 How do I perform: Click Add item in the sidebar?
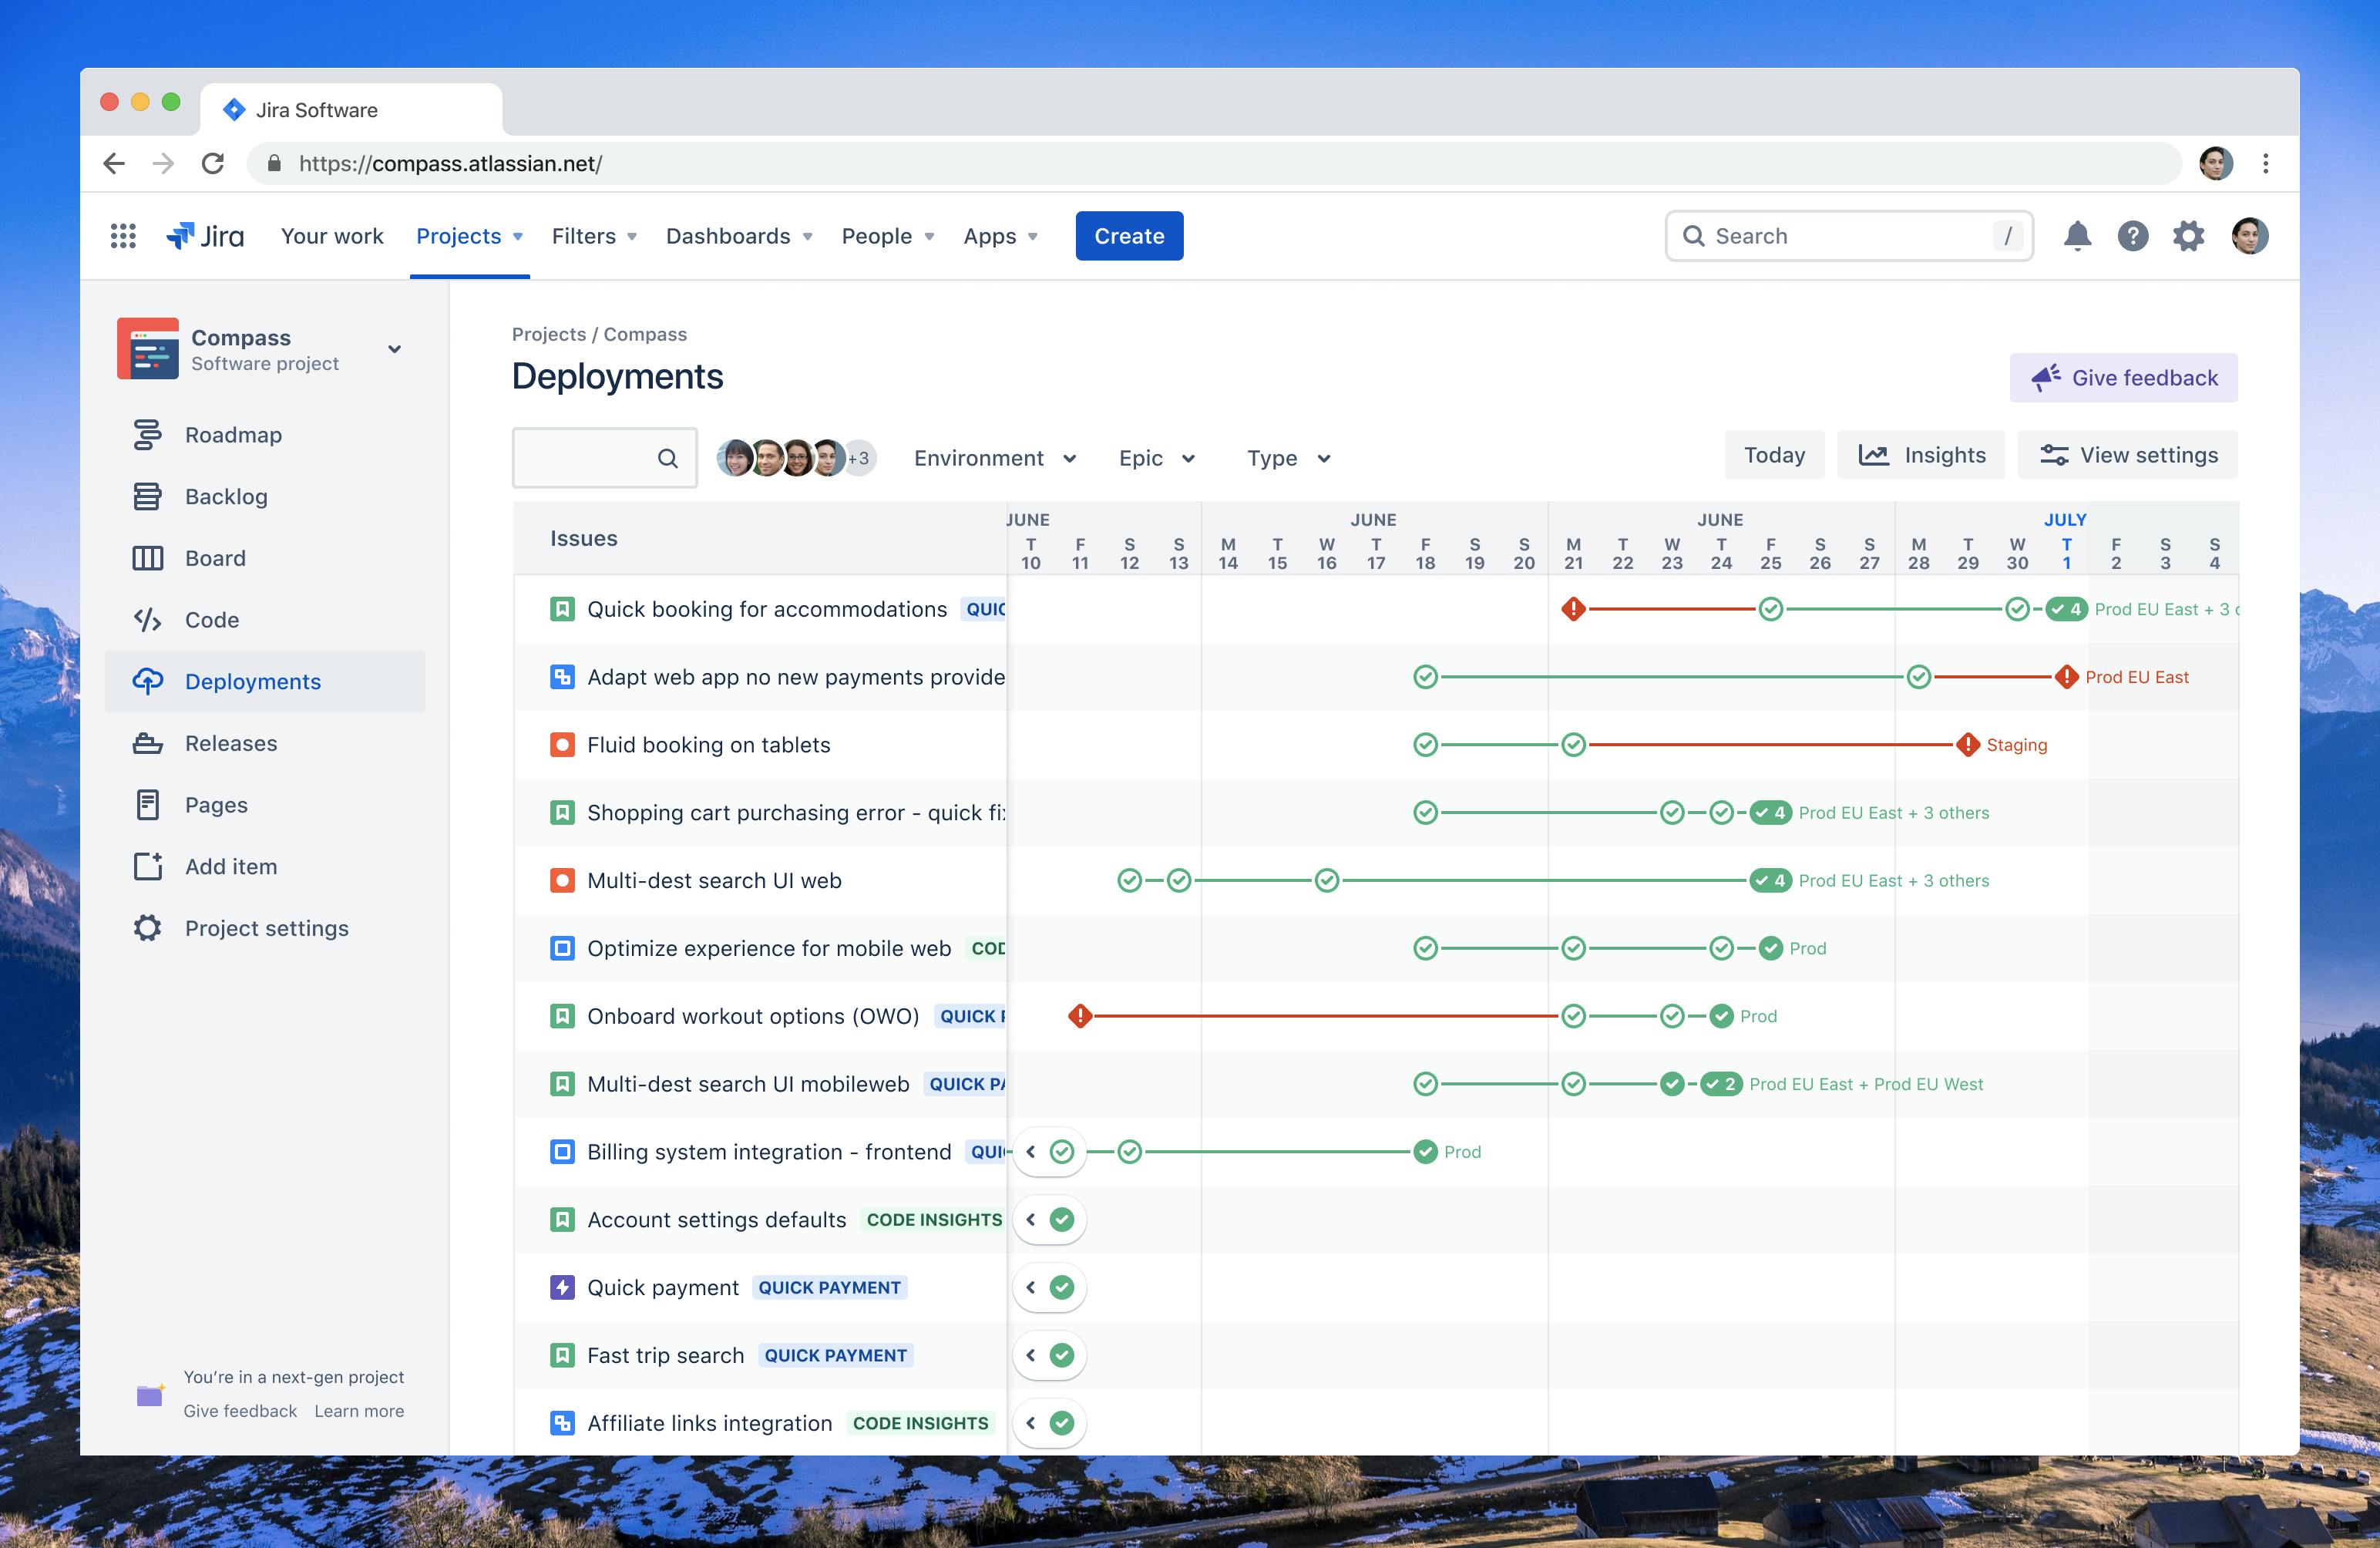tap(265, 867)
